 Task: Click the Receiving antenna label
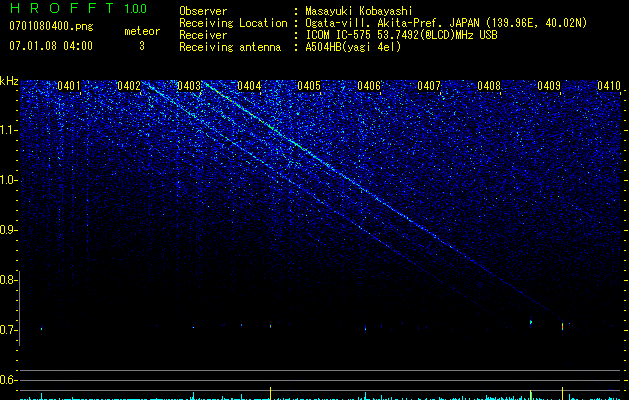click(230, 47)
